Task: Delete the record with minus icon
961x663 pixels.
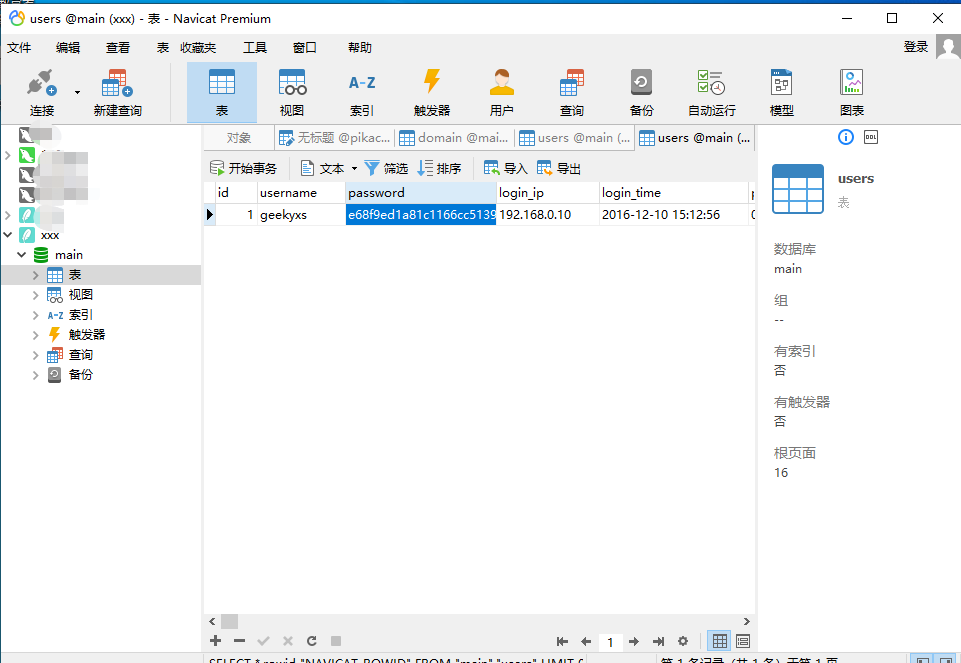Action: [240, 641]
